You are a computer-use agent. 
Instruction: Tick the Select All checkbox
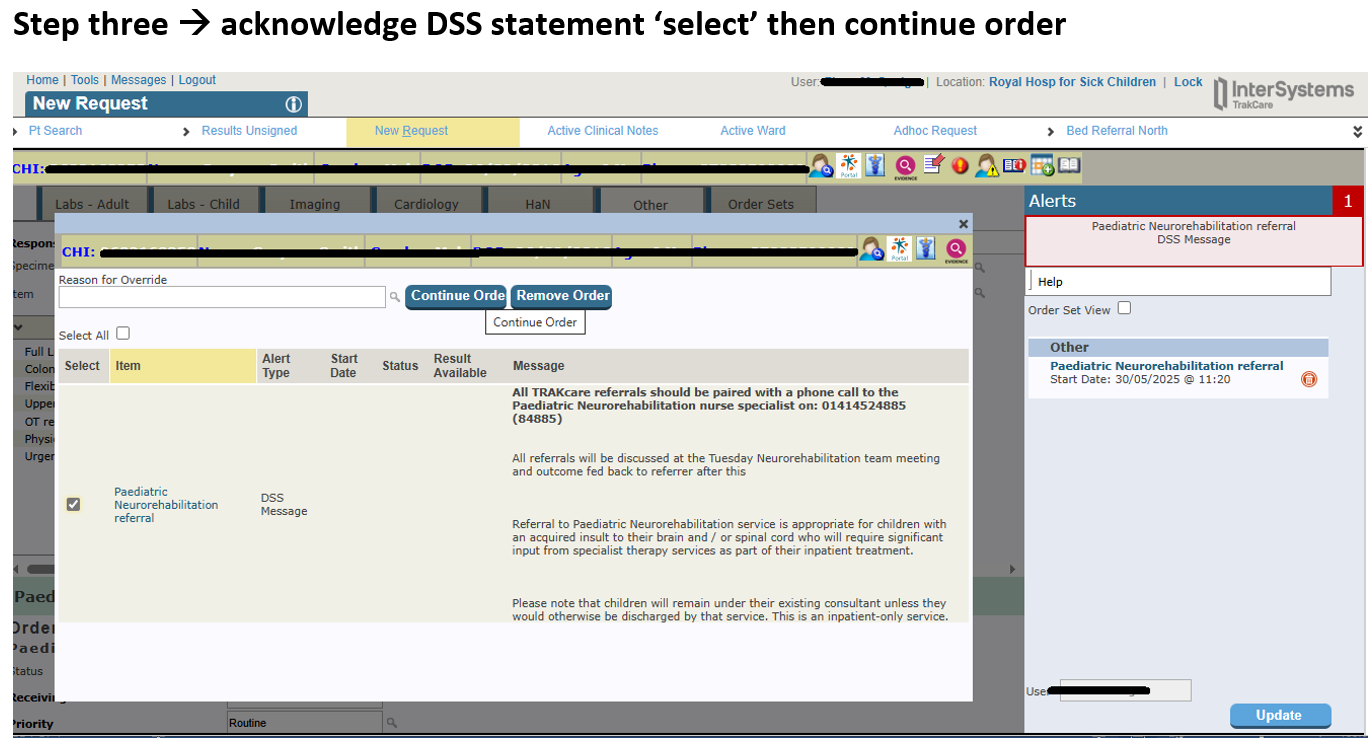123,334
